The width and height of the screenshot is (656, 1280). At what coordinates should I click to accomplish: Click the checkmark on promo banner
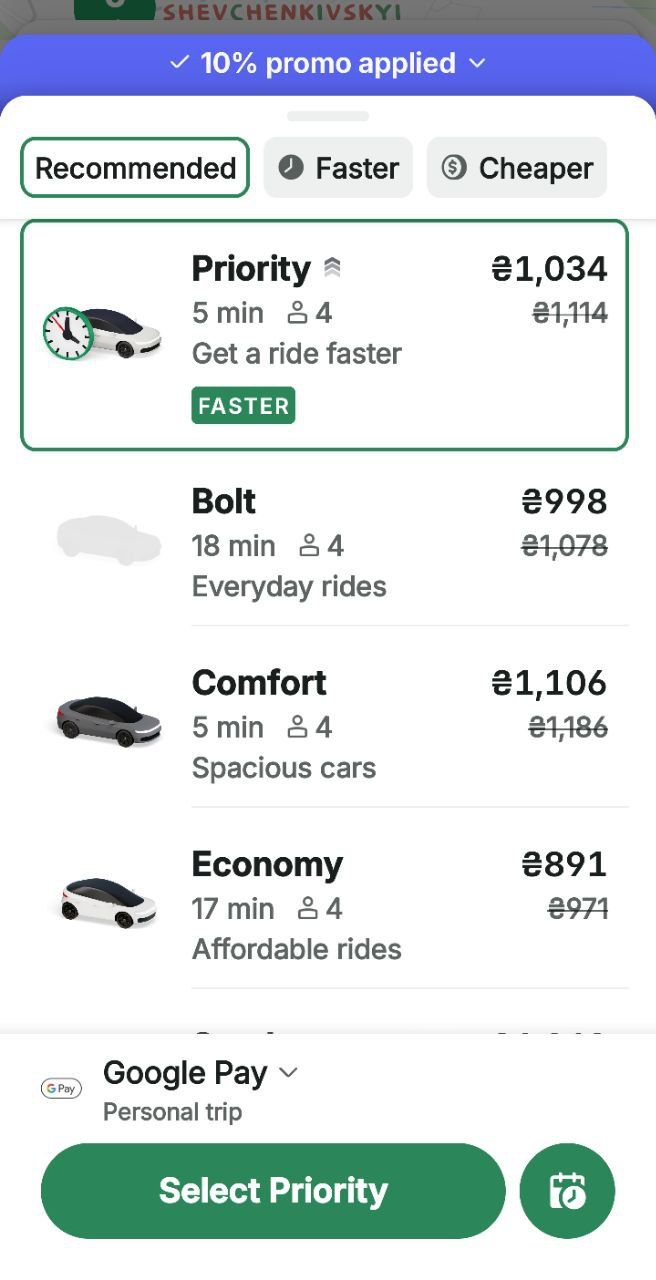click(x=179, y=63)
